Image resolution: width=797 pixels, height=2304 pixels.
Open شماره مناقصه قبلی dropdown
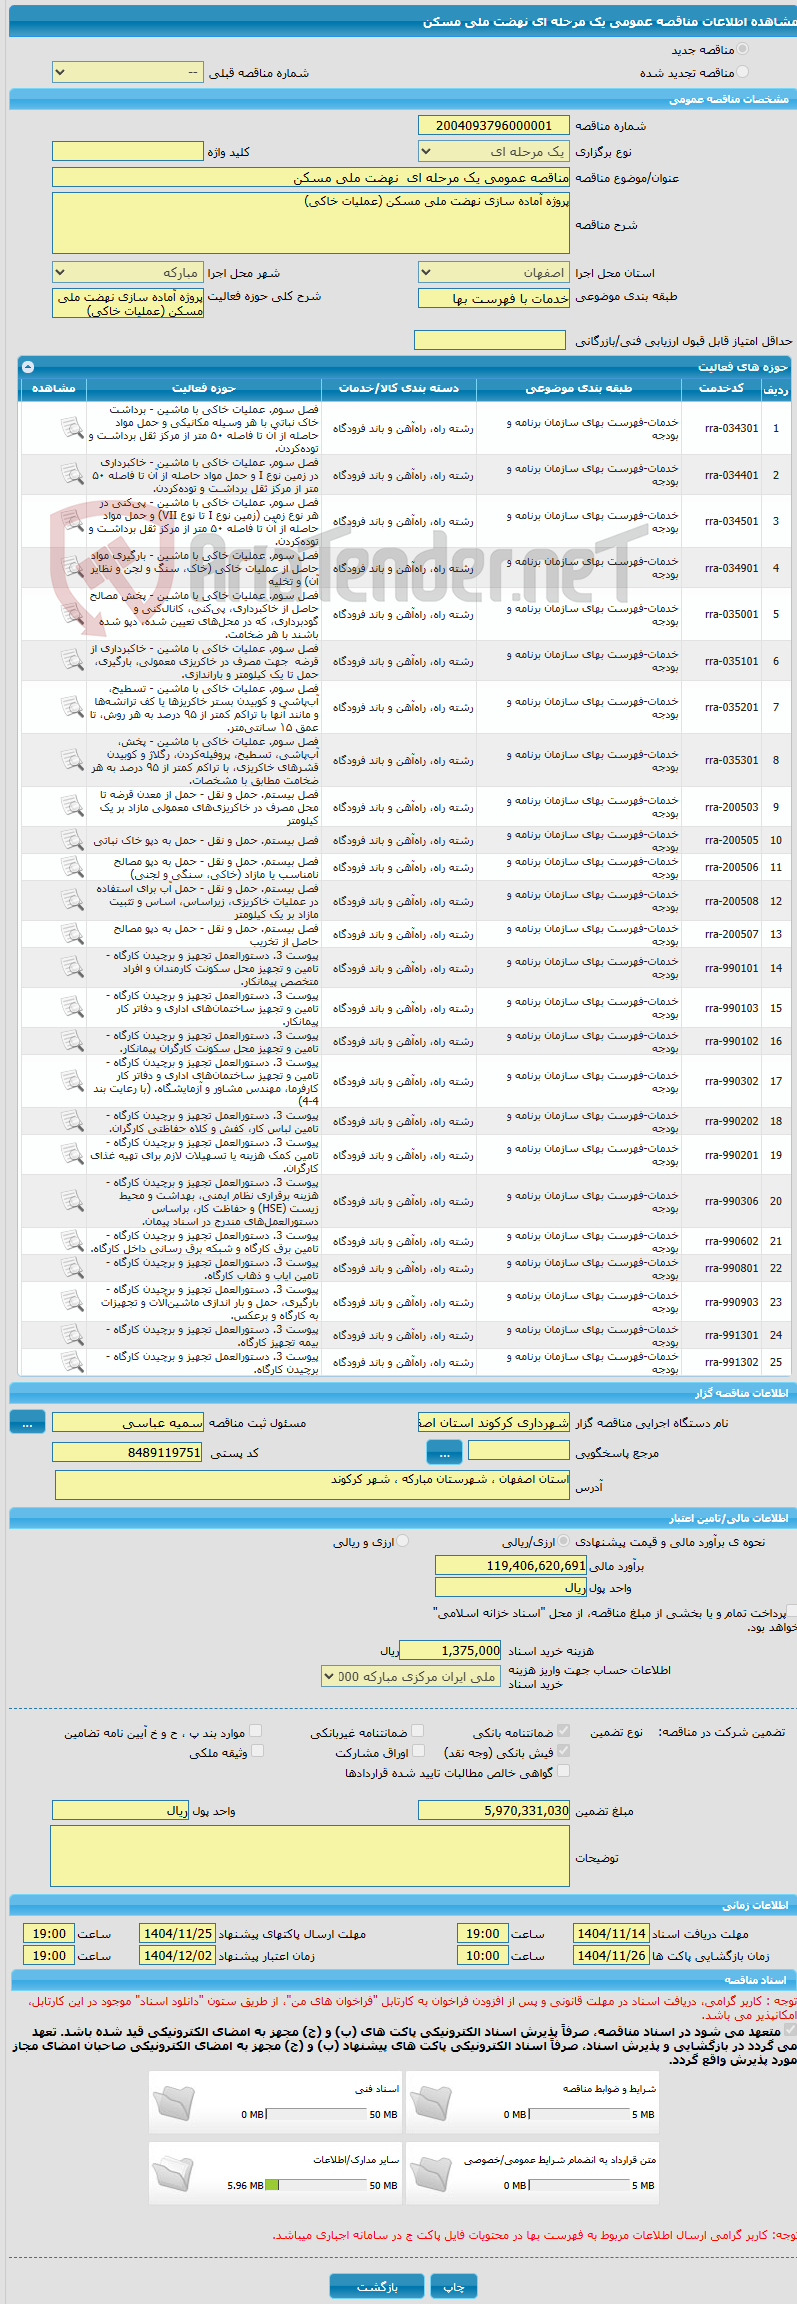click(128, 72)
